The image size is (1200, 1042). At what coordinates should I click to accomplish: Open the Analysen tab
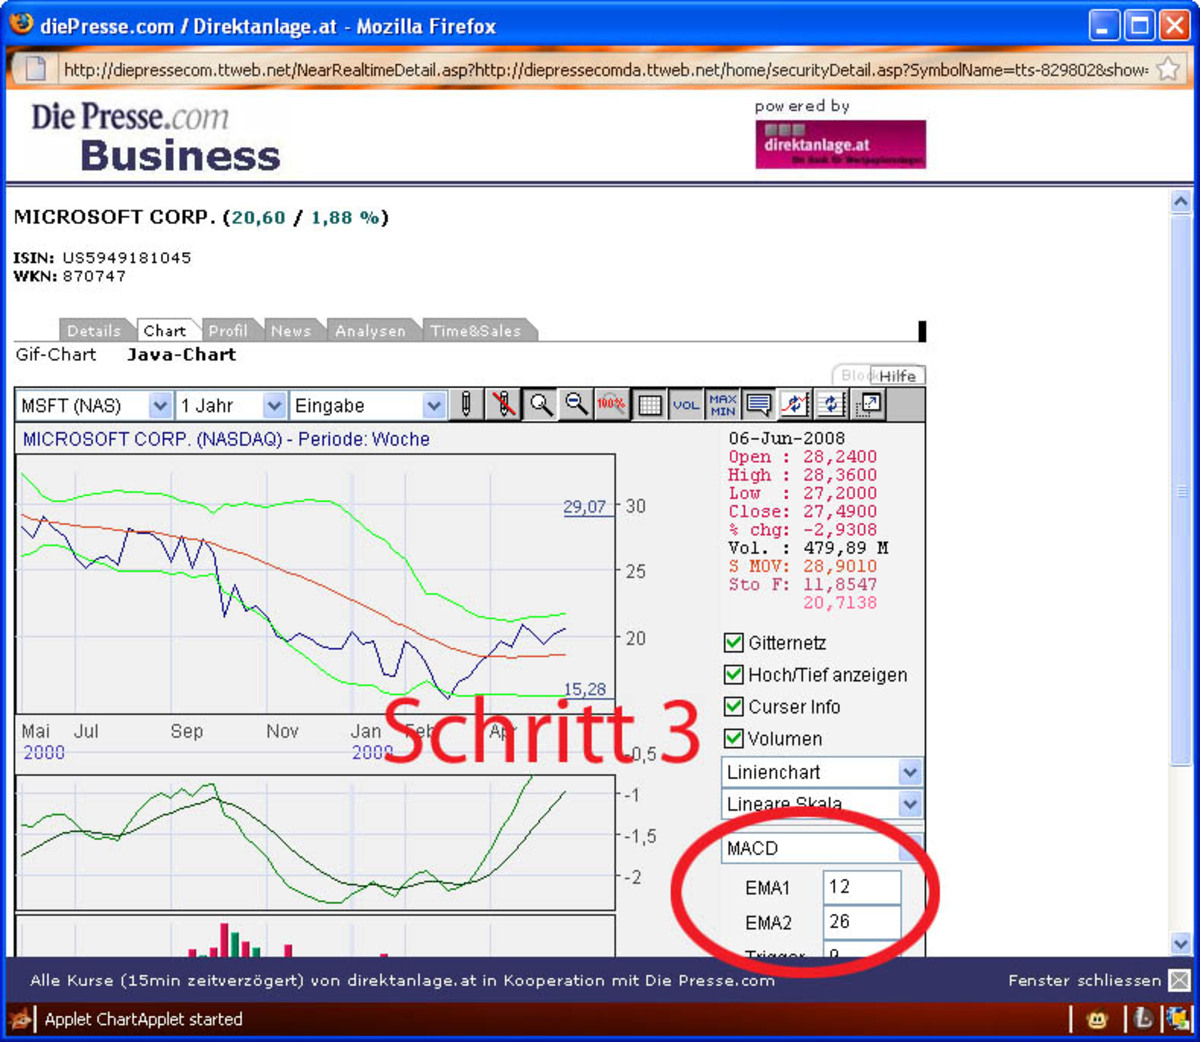point(370,331)
